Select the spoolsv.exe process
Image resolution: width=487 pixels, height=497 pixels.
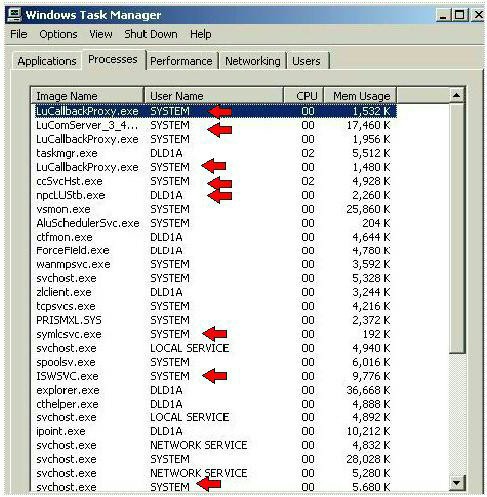pyautogui.click(x=213, y=362)
